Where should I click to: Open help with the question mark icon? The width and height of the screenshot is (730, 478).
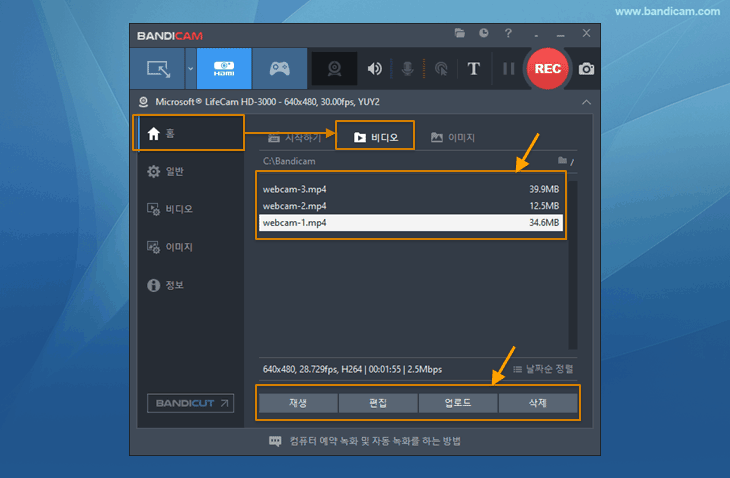click(508, 33)
